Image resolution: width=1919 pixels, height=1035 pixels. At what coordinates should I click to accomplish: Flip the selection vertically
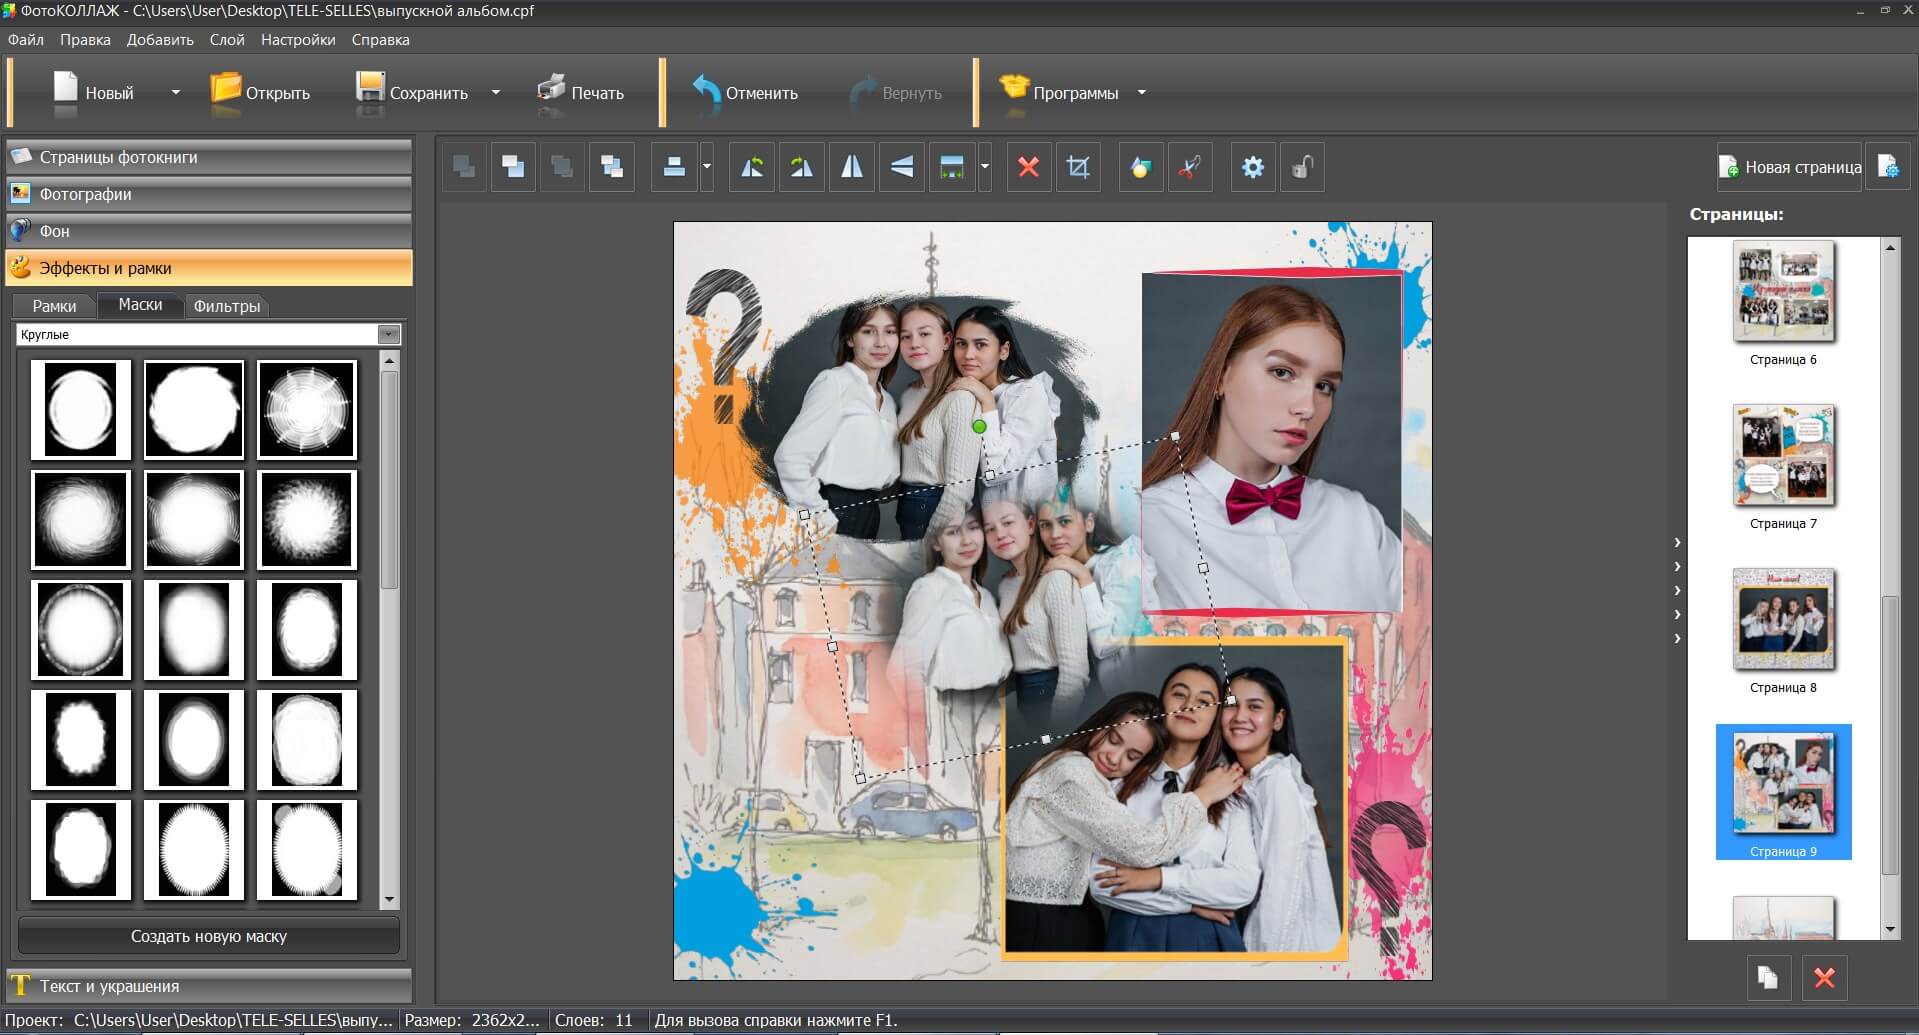(902, 167)
